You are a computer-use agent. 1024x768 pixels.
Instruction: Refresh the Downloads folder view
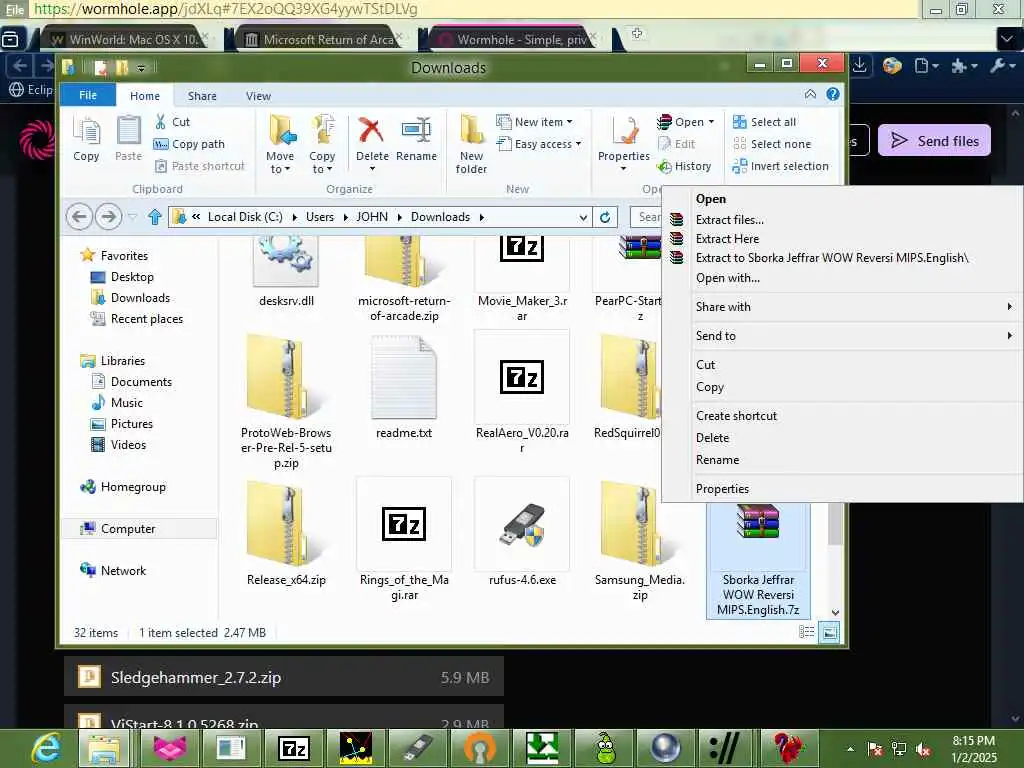[605, 217]
